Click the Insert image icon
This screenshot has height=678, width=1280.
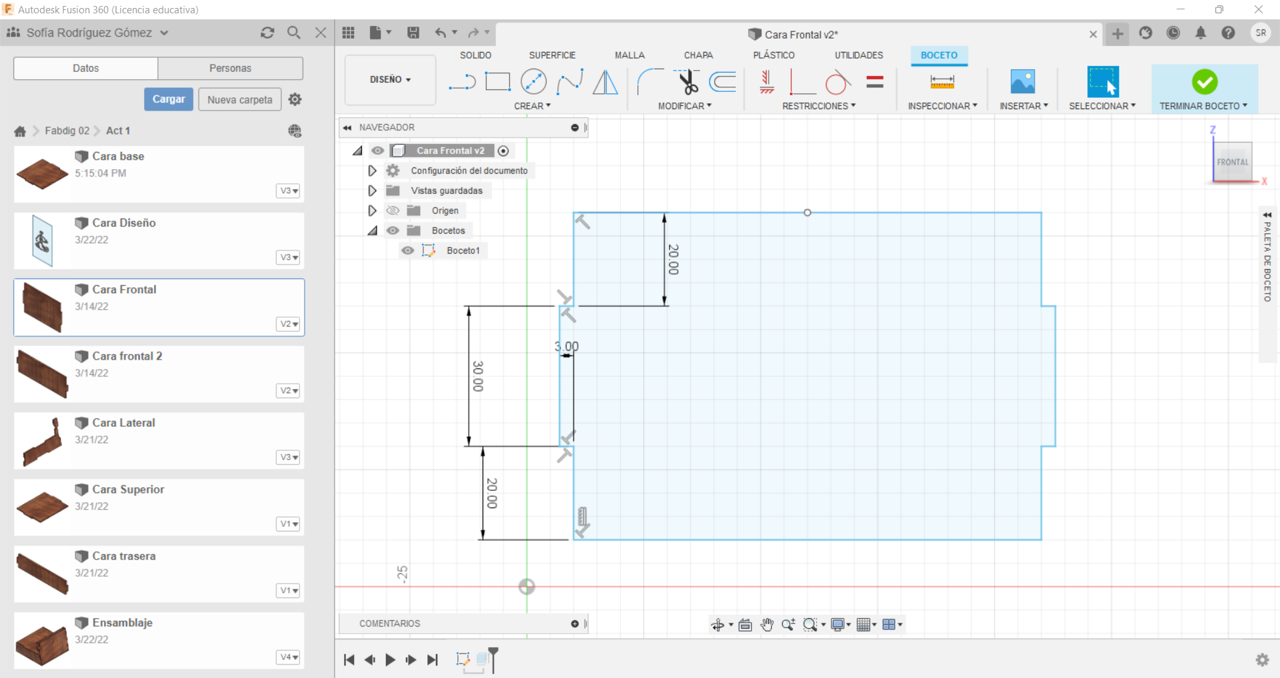(x=1022, y=82)
